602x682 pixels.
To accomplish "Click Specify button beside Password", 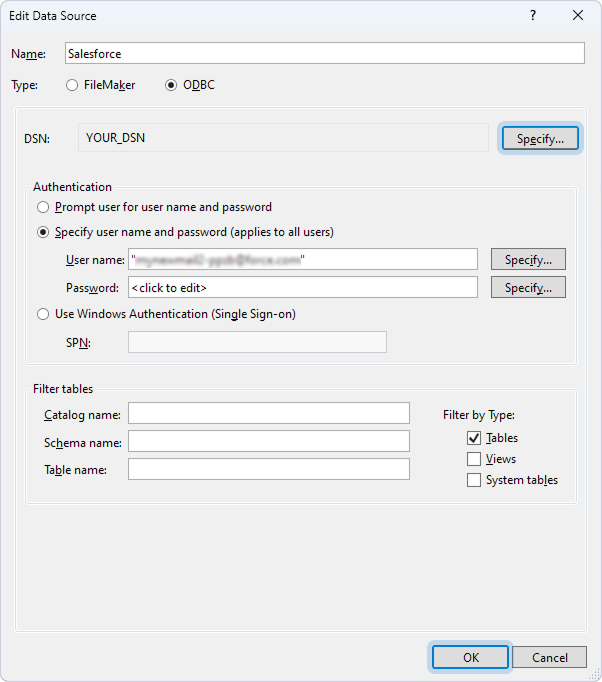I will (x=528, y=288).
